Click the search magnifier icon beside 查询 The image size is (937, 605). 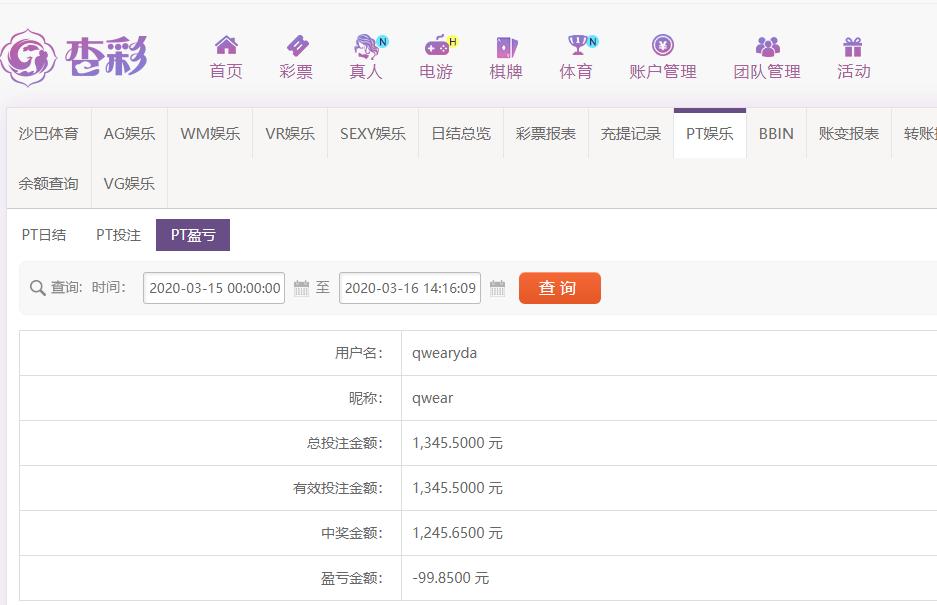[x=37, y=288]
